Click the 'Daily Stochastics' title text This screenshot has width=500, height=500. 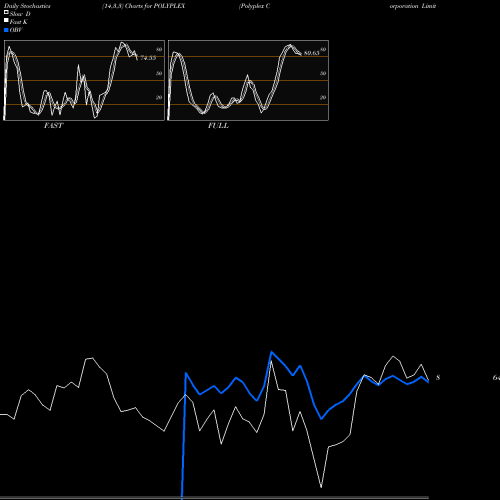pos(27,6)
